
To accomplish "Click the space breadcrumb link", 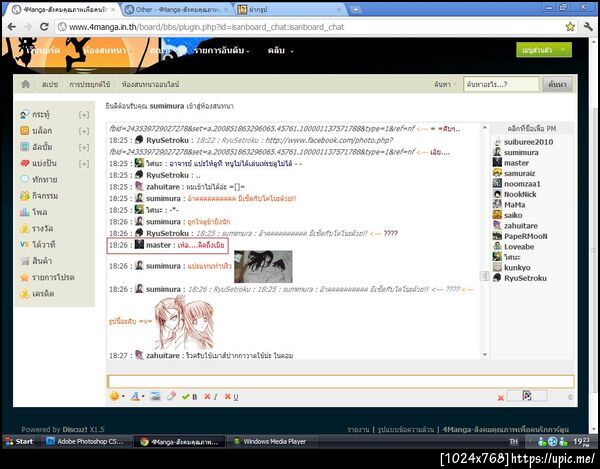I will click(50, 84).
